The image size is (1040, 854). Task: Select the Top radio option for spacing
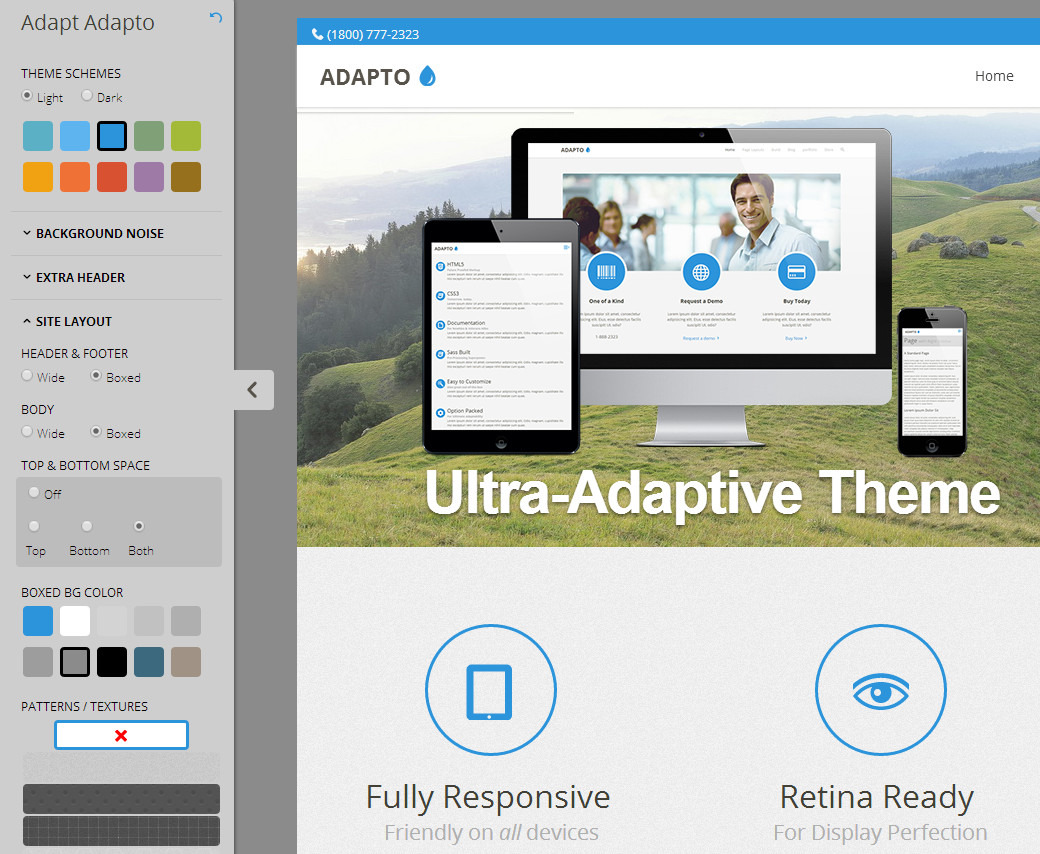[x=34, y=526]
